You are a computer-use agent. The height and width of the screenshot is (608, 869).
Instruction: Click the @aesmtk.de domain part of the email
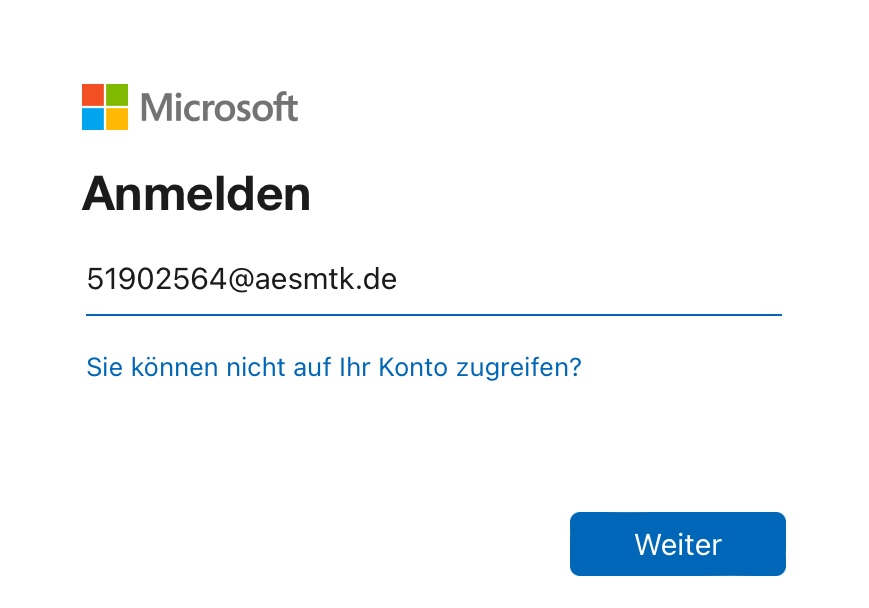click(x=313, y=279)
